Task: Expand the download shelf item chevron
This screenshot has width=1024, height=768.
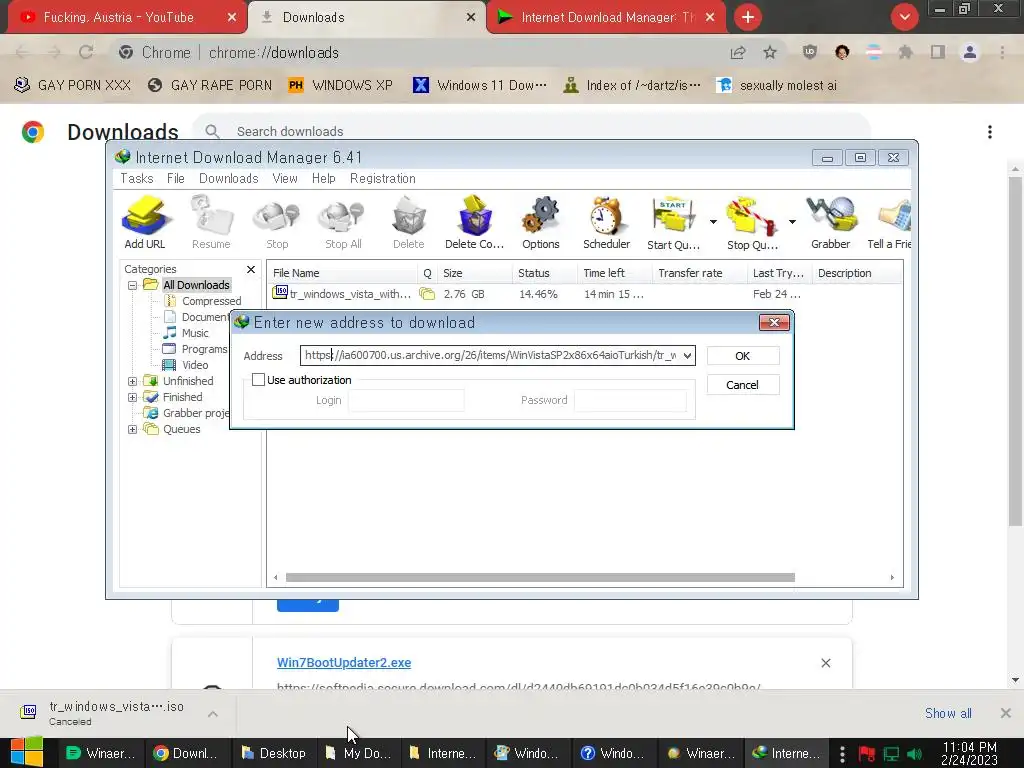Action: click(x=213, y=714)
